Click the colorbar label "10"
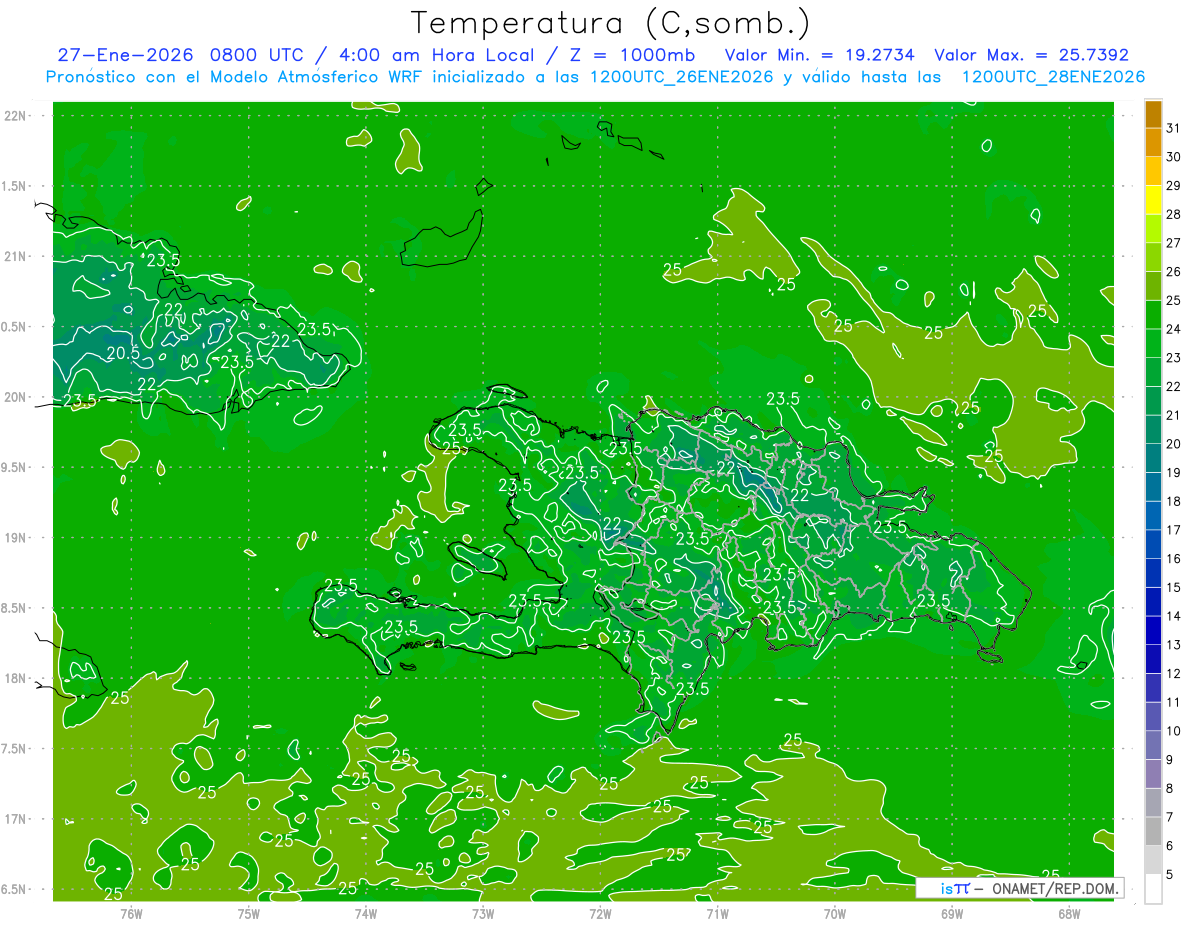The image size is (1200, 927). (1174, 731)
